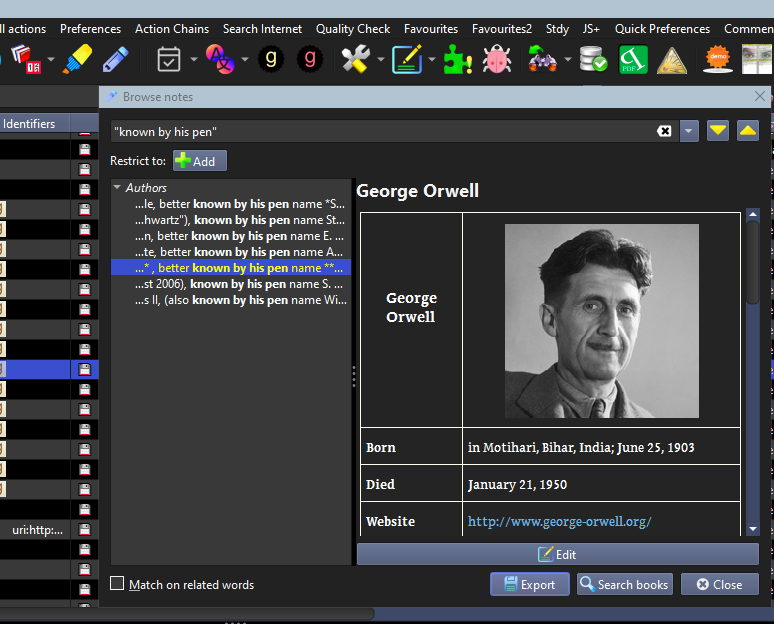Click the Close button
Viewport: 774px width, 624px height.
pyautogui.click(x=720, y=585)
